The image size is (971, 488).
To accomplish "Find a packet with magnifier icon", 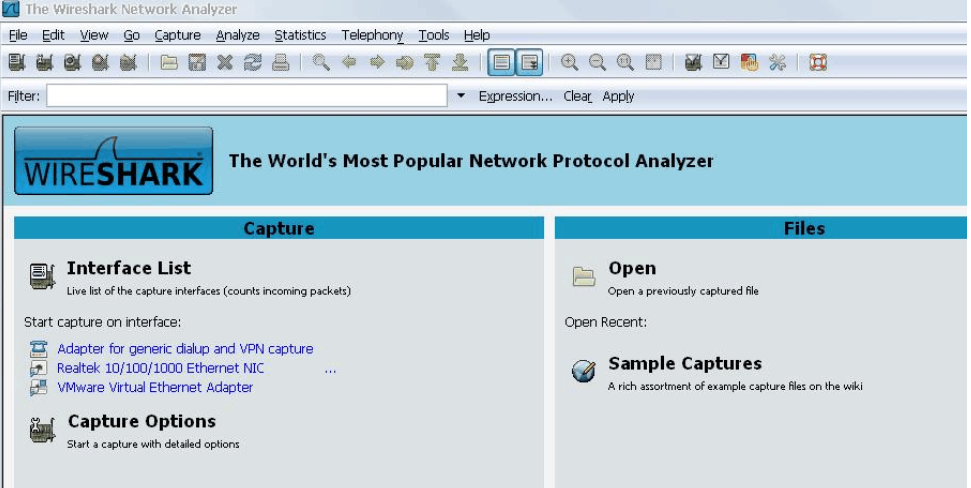I will (321, 63).
